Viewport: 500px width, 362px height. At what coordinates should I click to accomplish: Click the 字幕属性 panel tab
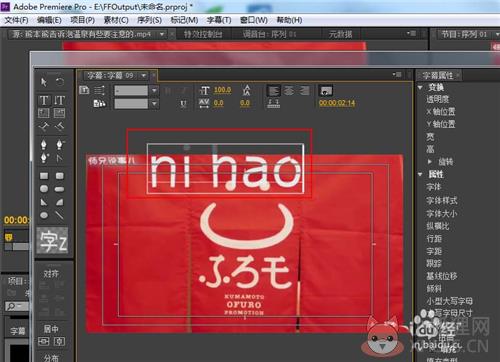click(x=437, y=75)
